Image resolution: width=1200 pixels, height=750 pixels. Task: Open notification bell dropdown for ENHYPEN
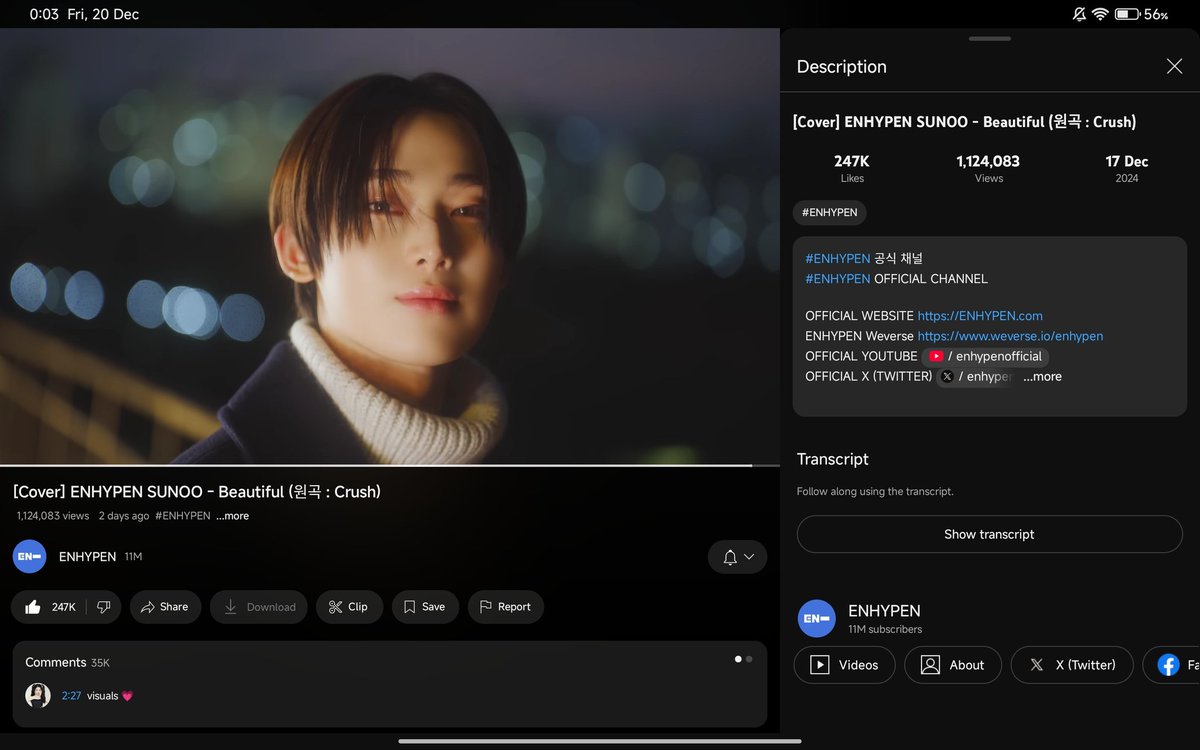(738, 557)
